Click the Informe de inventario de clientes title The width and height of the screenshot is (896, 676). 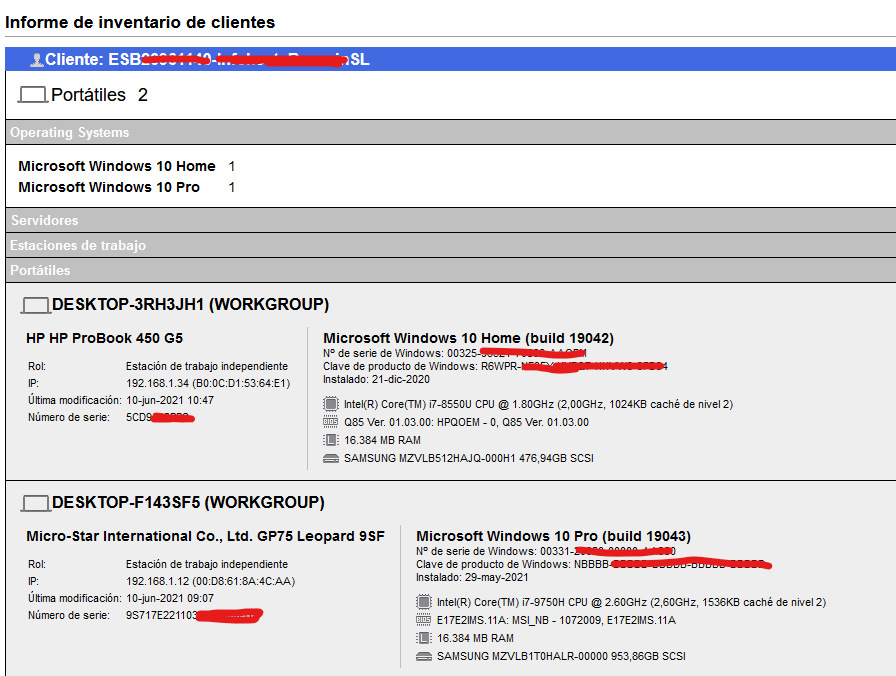[140, 22]
